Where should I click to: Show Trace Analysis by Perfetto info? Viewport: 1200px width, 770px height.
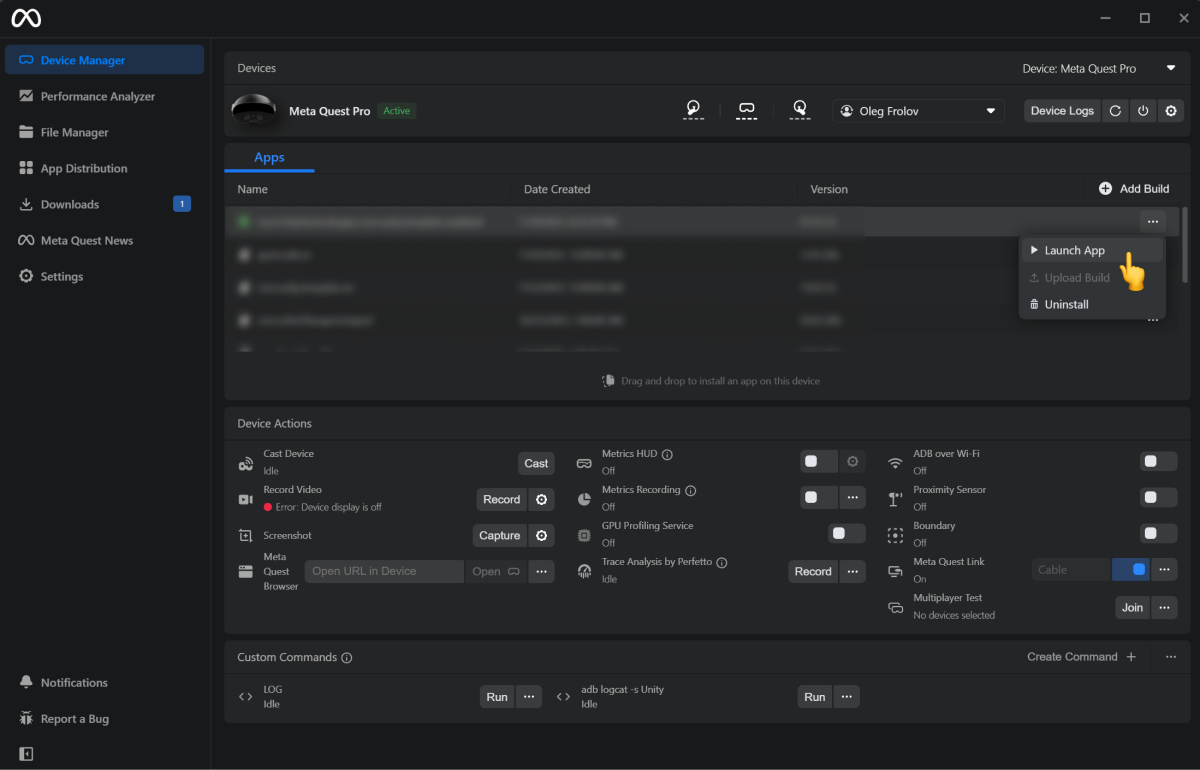pos(722,562)
